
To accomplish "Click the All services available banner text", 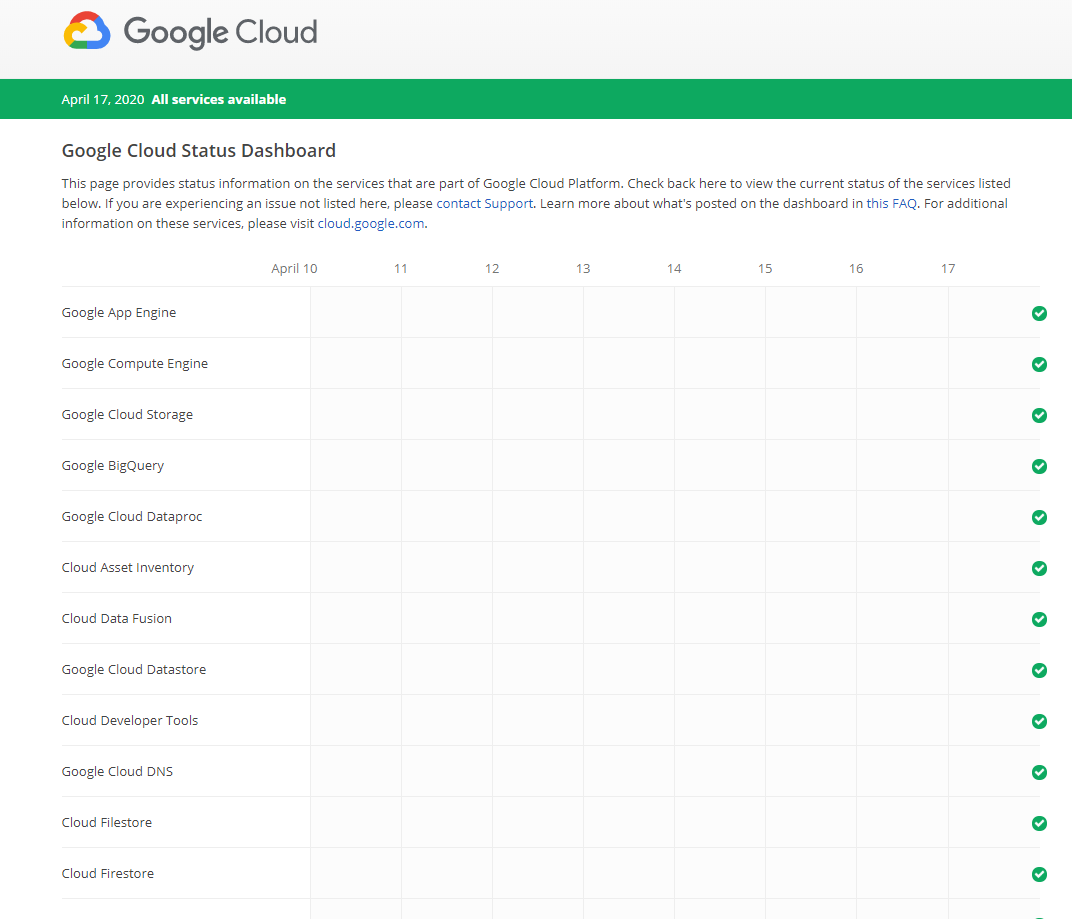I will [x=219, y=99].
